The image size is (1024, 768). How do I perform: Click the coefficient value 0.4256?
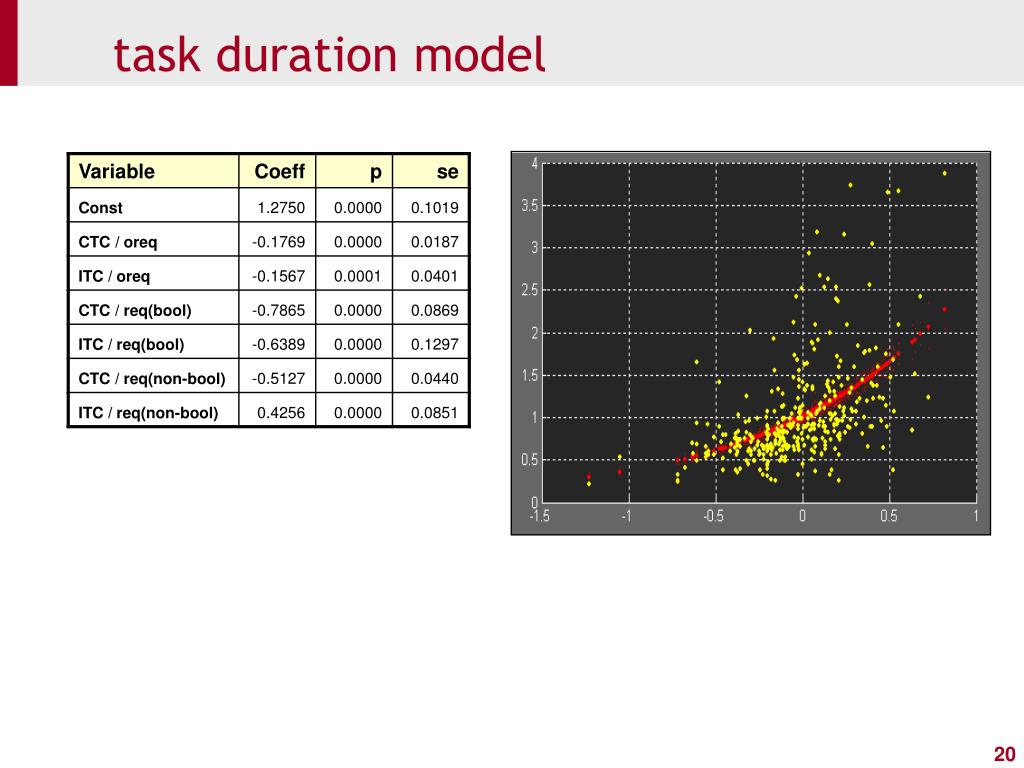pyautogui.click(x=281, y=412)
